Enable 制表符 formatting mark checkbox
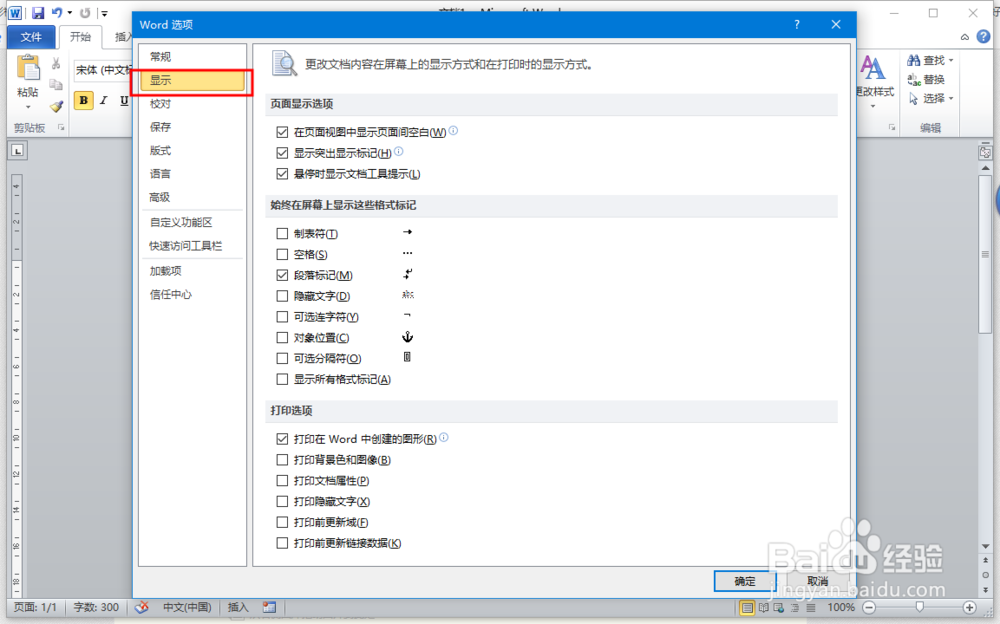The height and width of the screenshot is (624, 1000). tap(282, 234)
